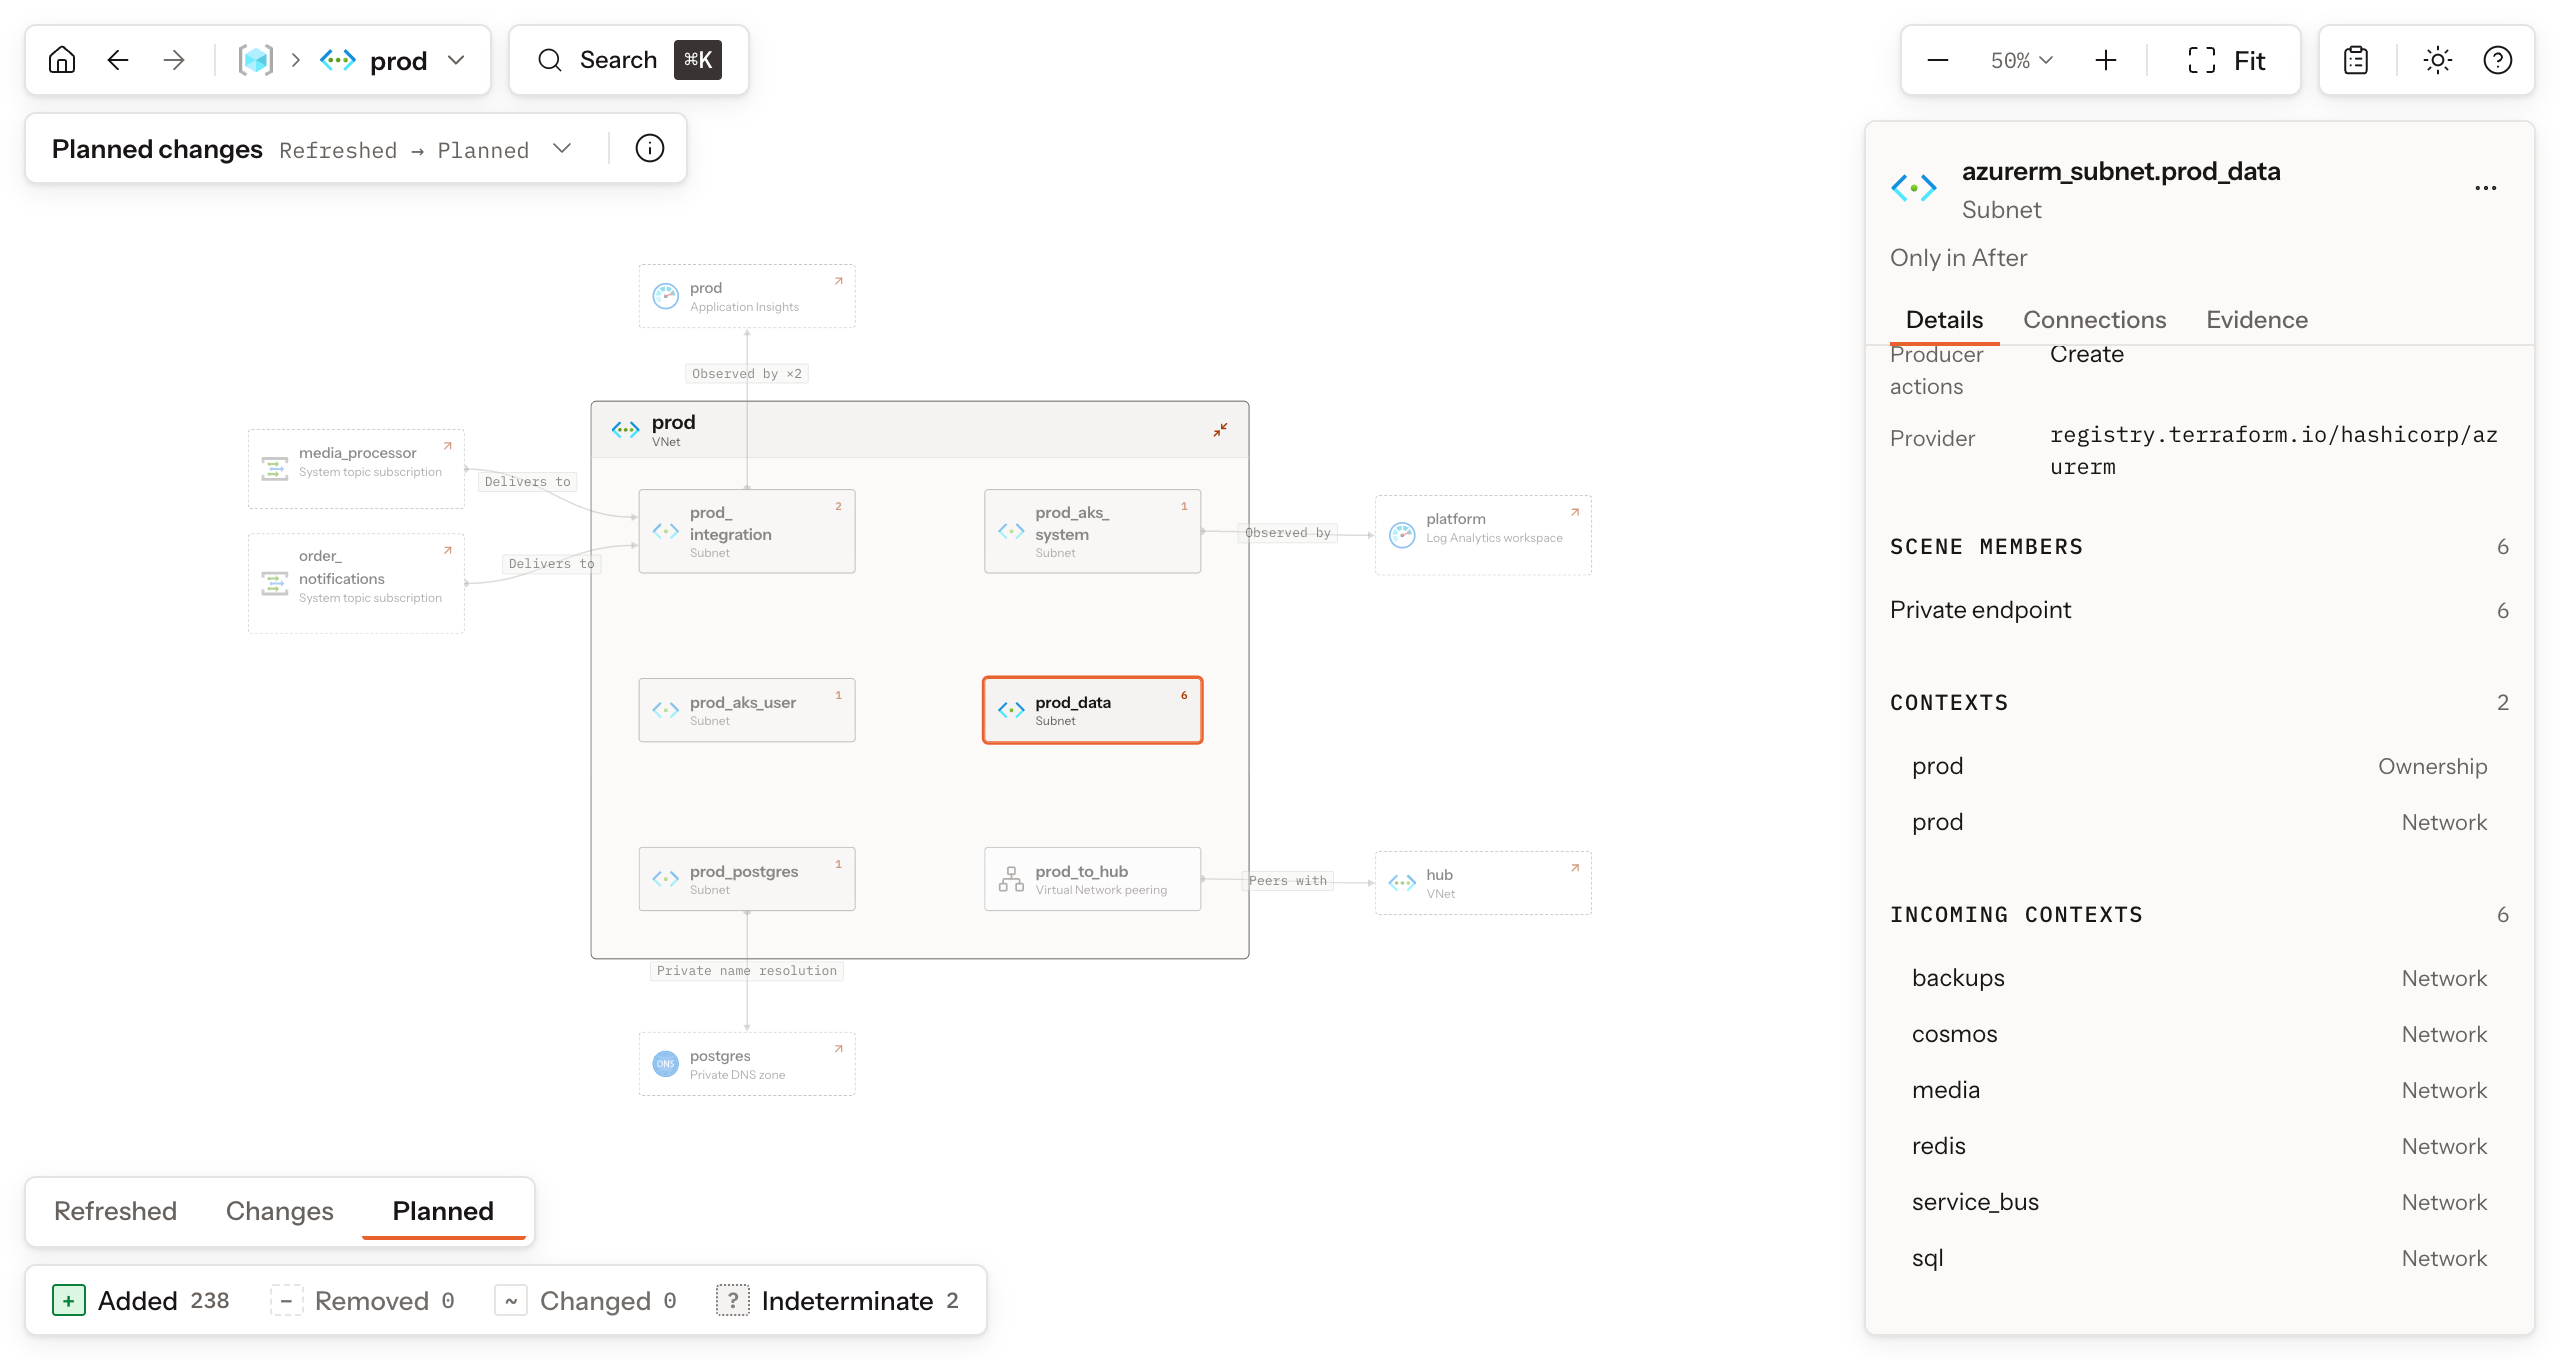
Task: Toggle the Removed filter
Action: point(363,1300)
